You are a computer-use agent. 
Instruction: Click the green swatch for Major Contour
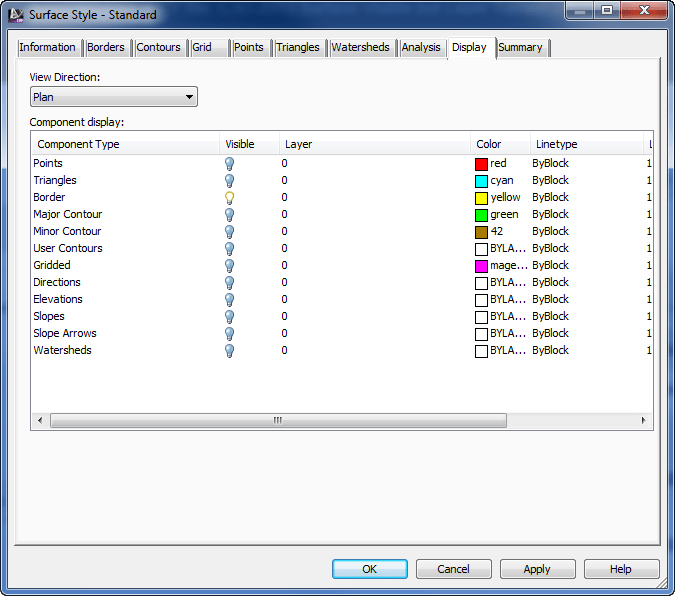[x=481, y=215]
